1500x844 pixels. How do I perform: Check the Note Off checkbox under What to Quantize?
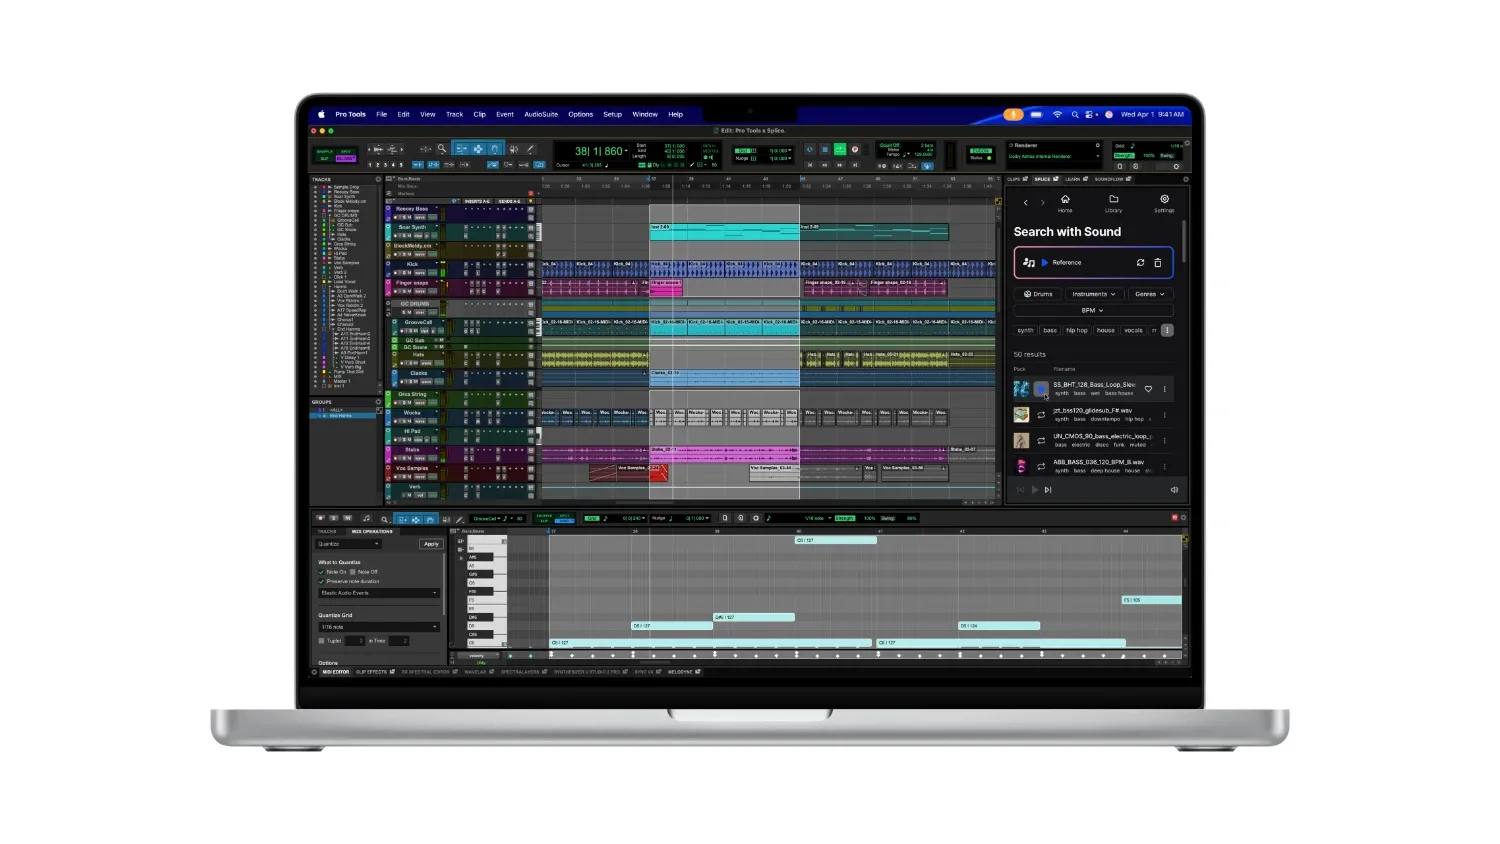coord(352,572)
